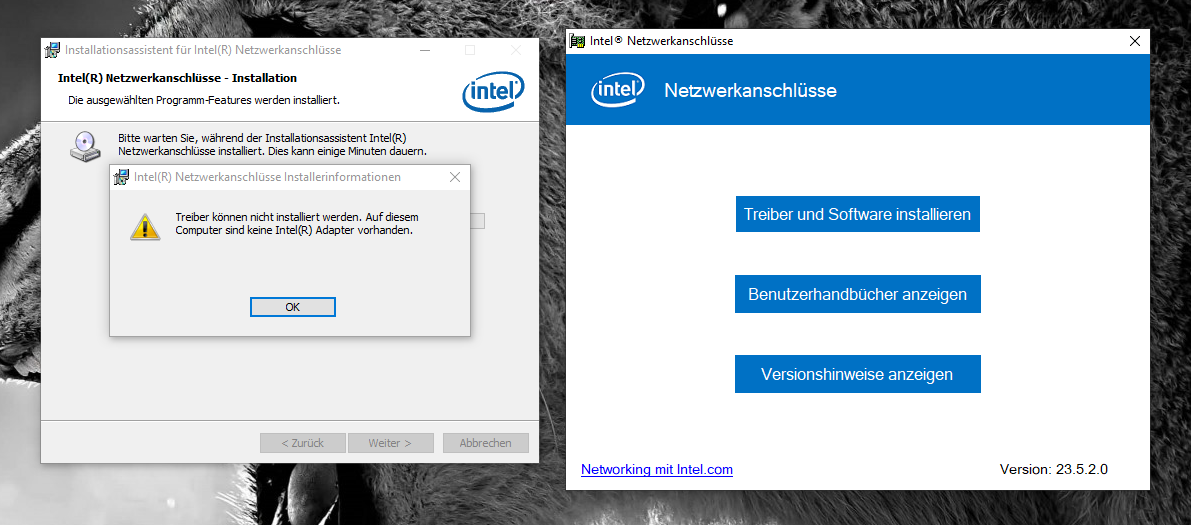Click the Version: 23.5.2.0 text
Image resolution: width=1191 pixels, height=525 pixels.
click(x=1054, y=469)
